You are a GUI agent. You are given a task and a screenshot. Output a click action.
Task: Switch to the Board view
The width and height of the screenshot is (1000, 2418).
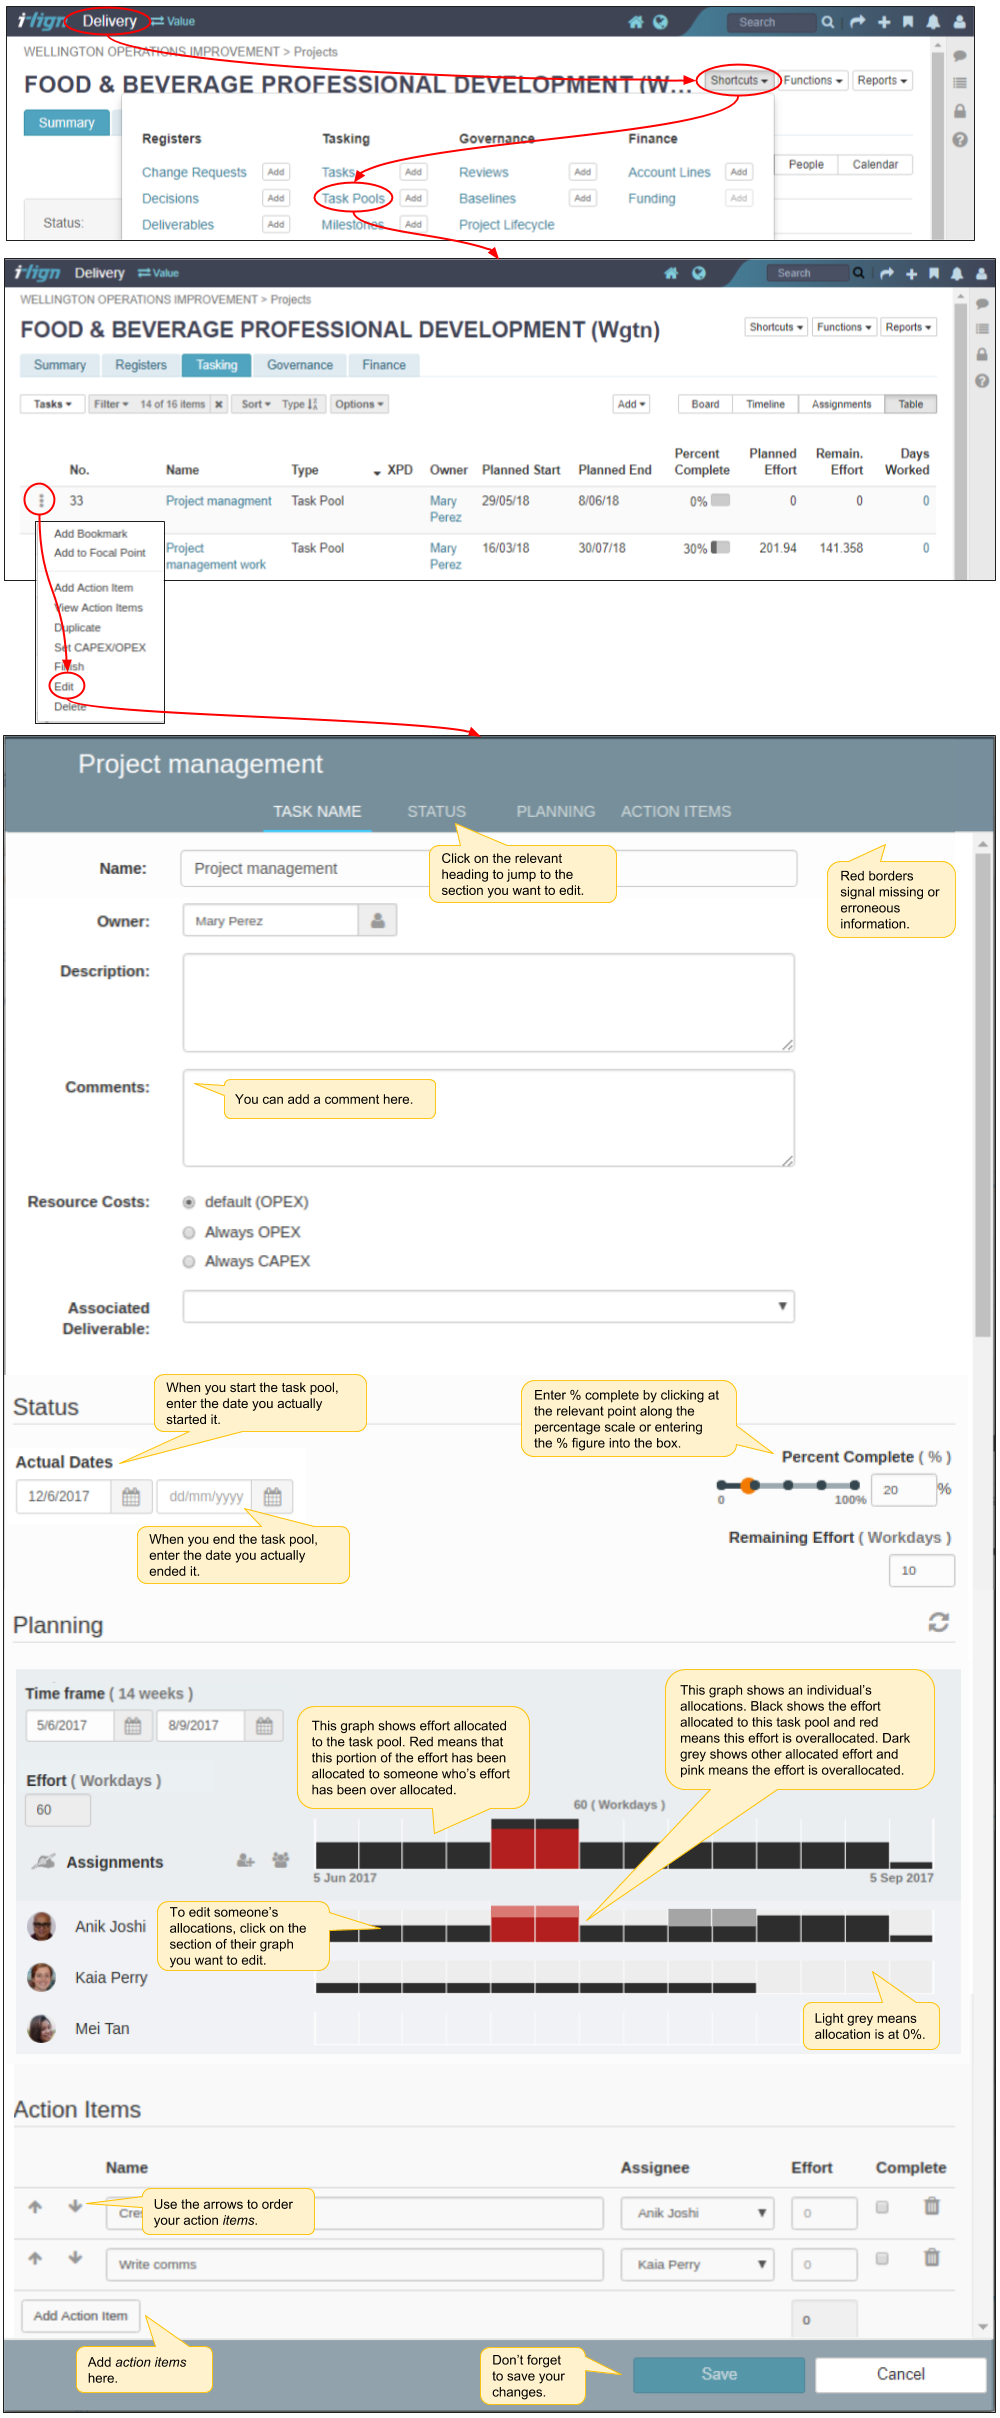pyautogui.click(x=705, y=404)
